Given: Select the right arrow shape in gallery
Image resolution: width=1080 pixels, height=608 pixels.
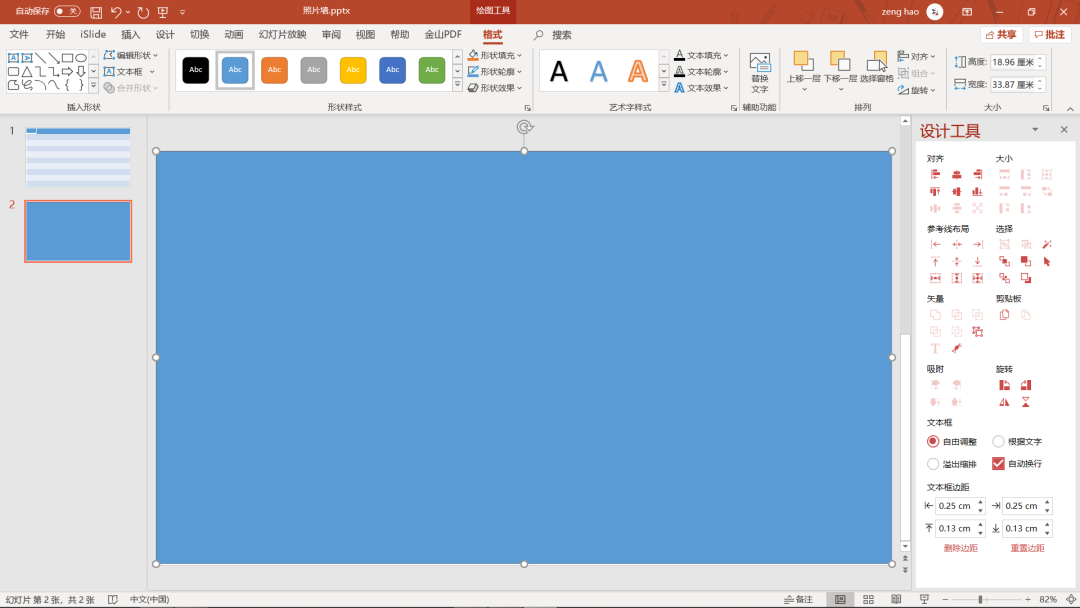Looking at the screenshot, I should click(68, 72).
